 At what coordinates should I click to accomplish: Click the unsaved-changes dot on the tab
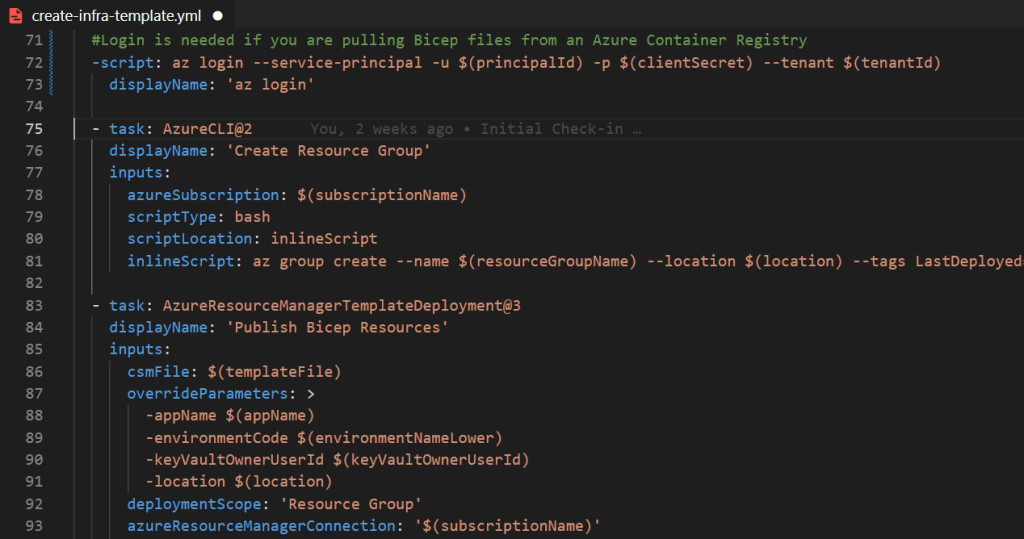pos(217,16)
